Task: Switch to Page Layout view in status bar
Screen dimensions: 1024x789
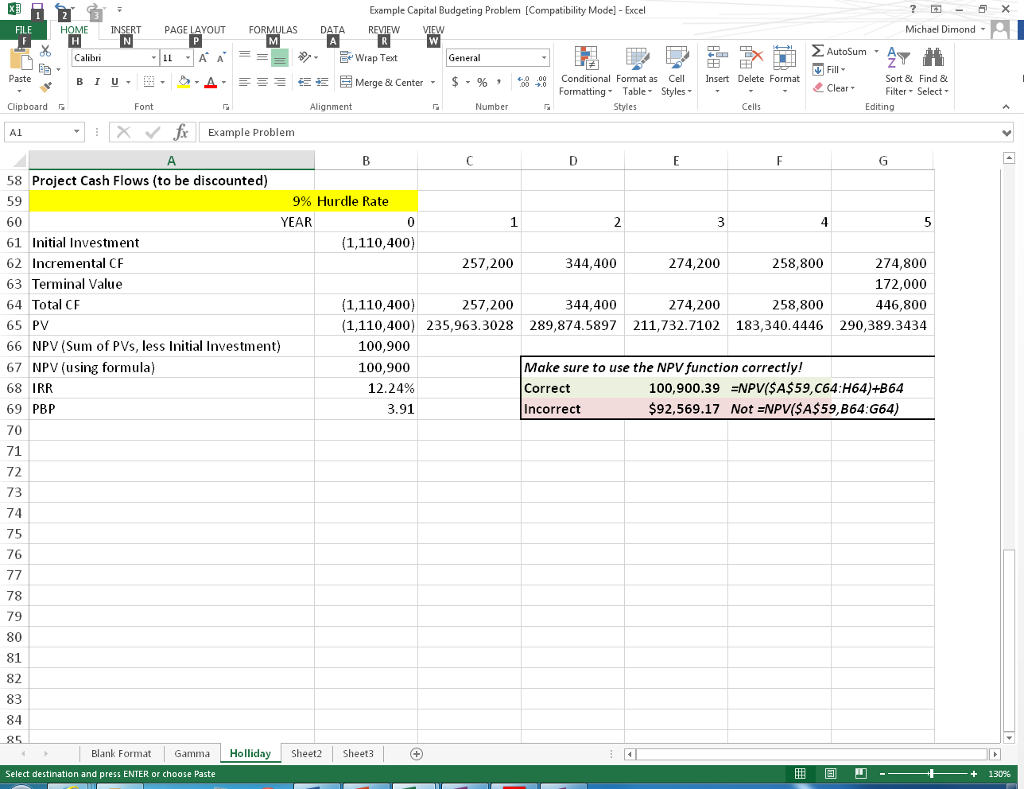Action: tap(831, 774)
